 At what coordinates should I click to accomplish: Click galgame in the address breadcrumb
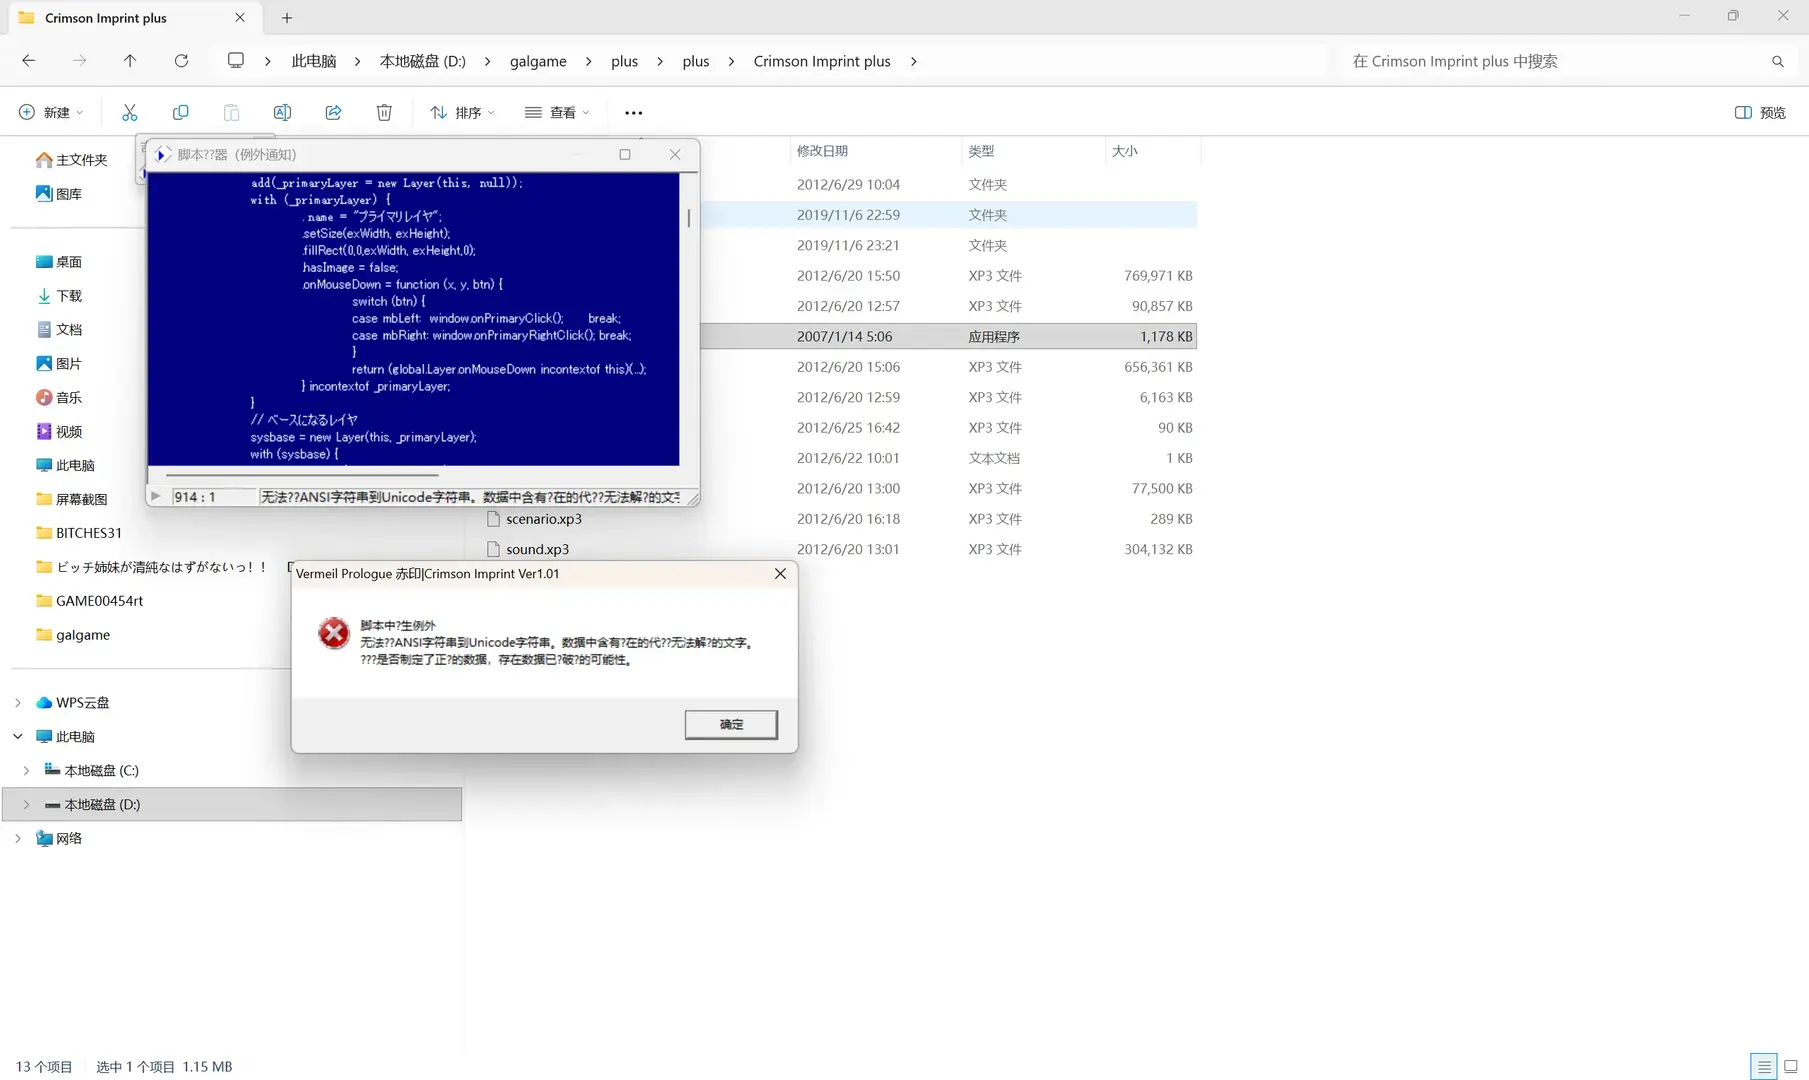click(538, 61)
